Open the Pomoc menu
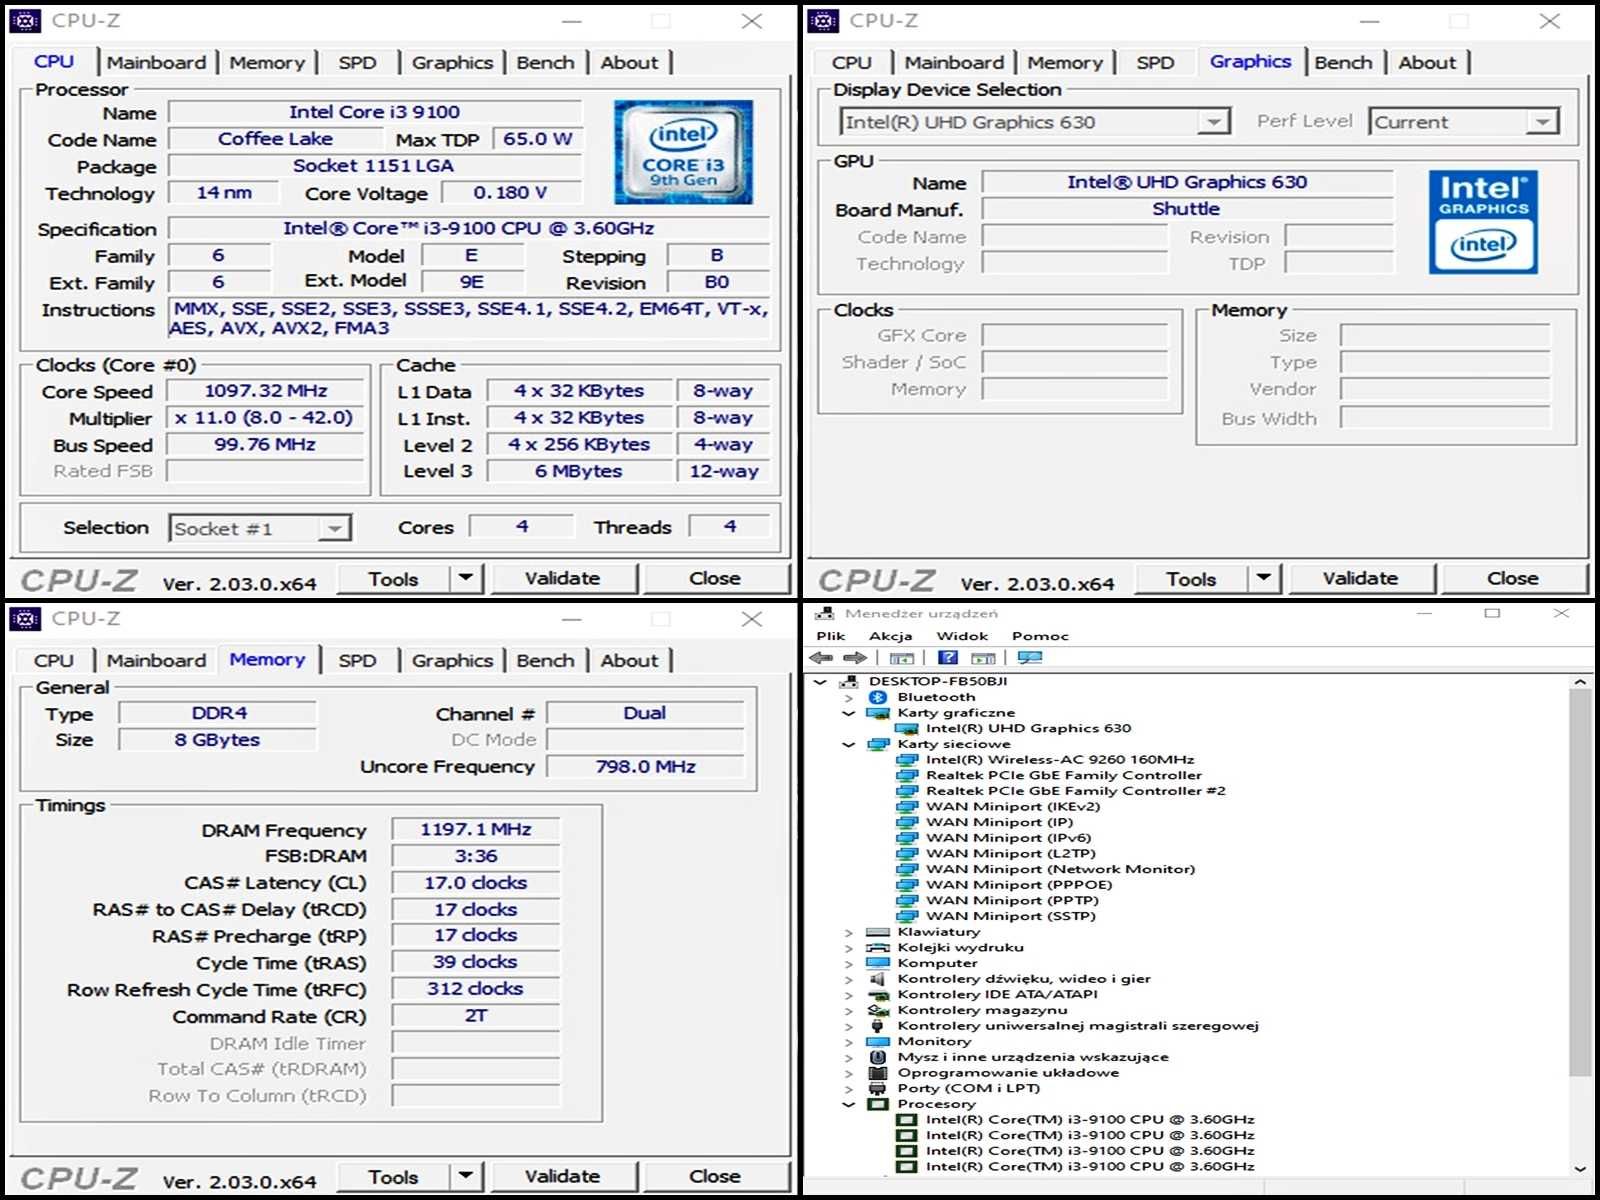Image resolution: width=1600 pixels, height=1200 pixels. pyautogui.click(x=1040, y=636)
